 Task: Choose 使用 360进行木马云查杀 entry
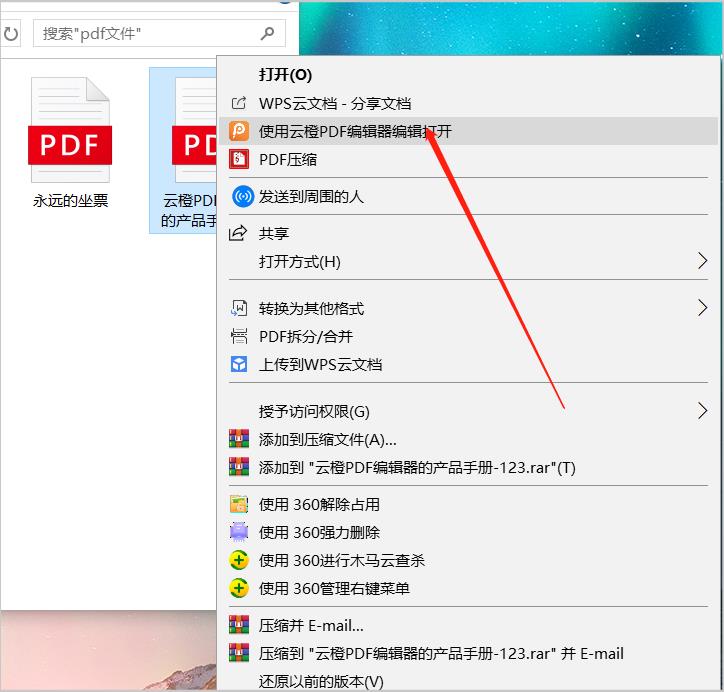click(x=468, y=560)
